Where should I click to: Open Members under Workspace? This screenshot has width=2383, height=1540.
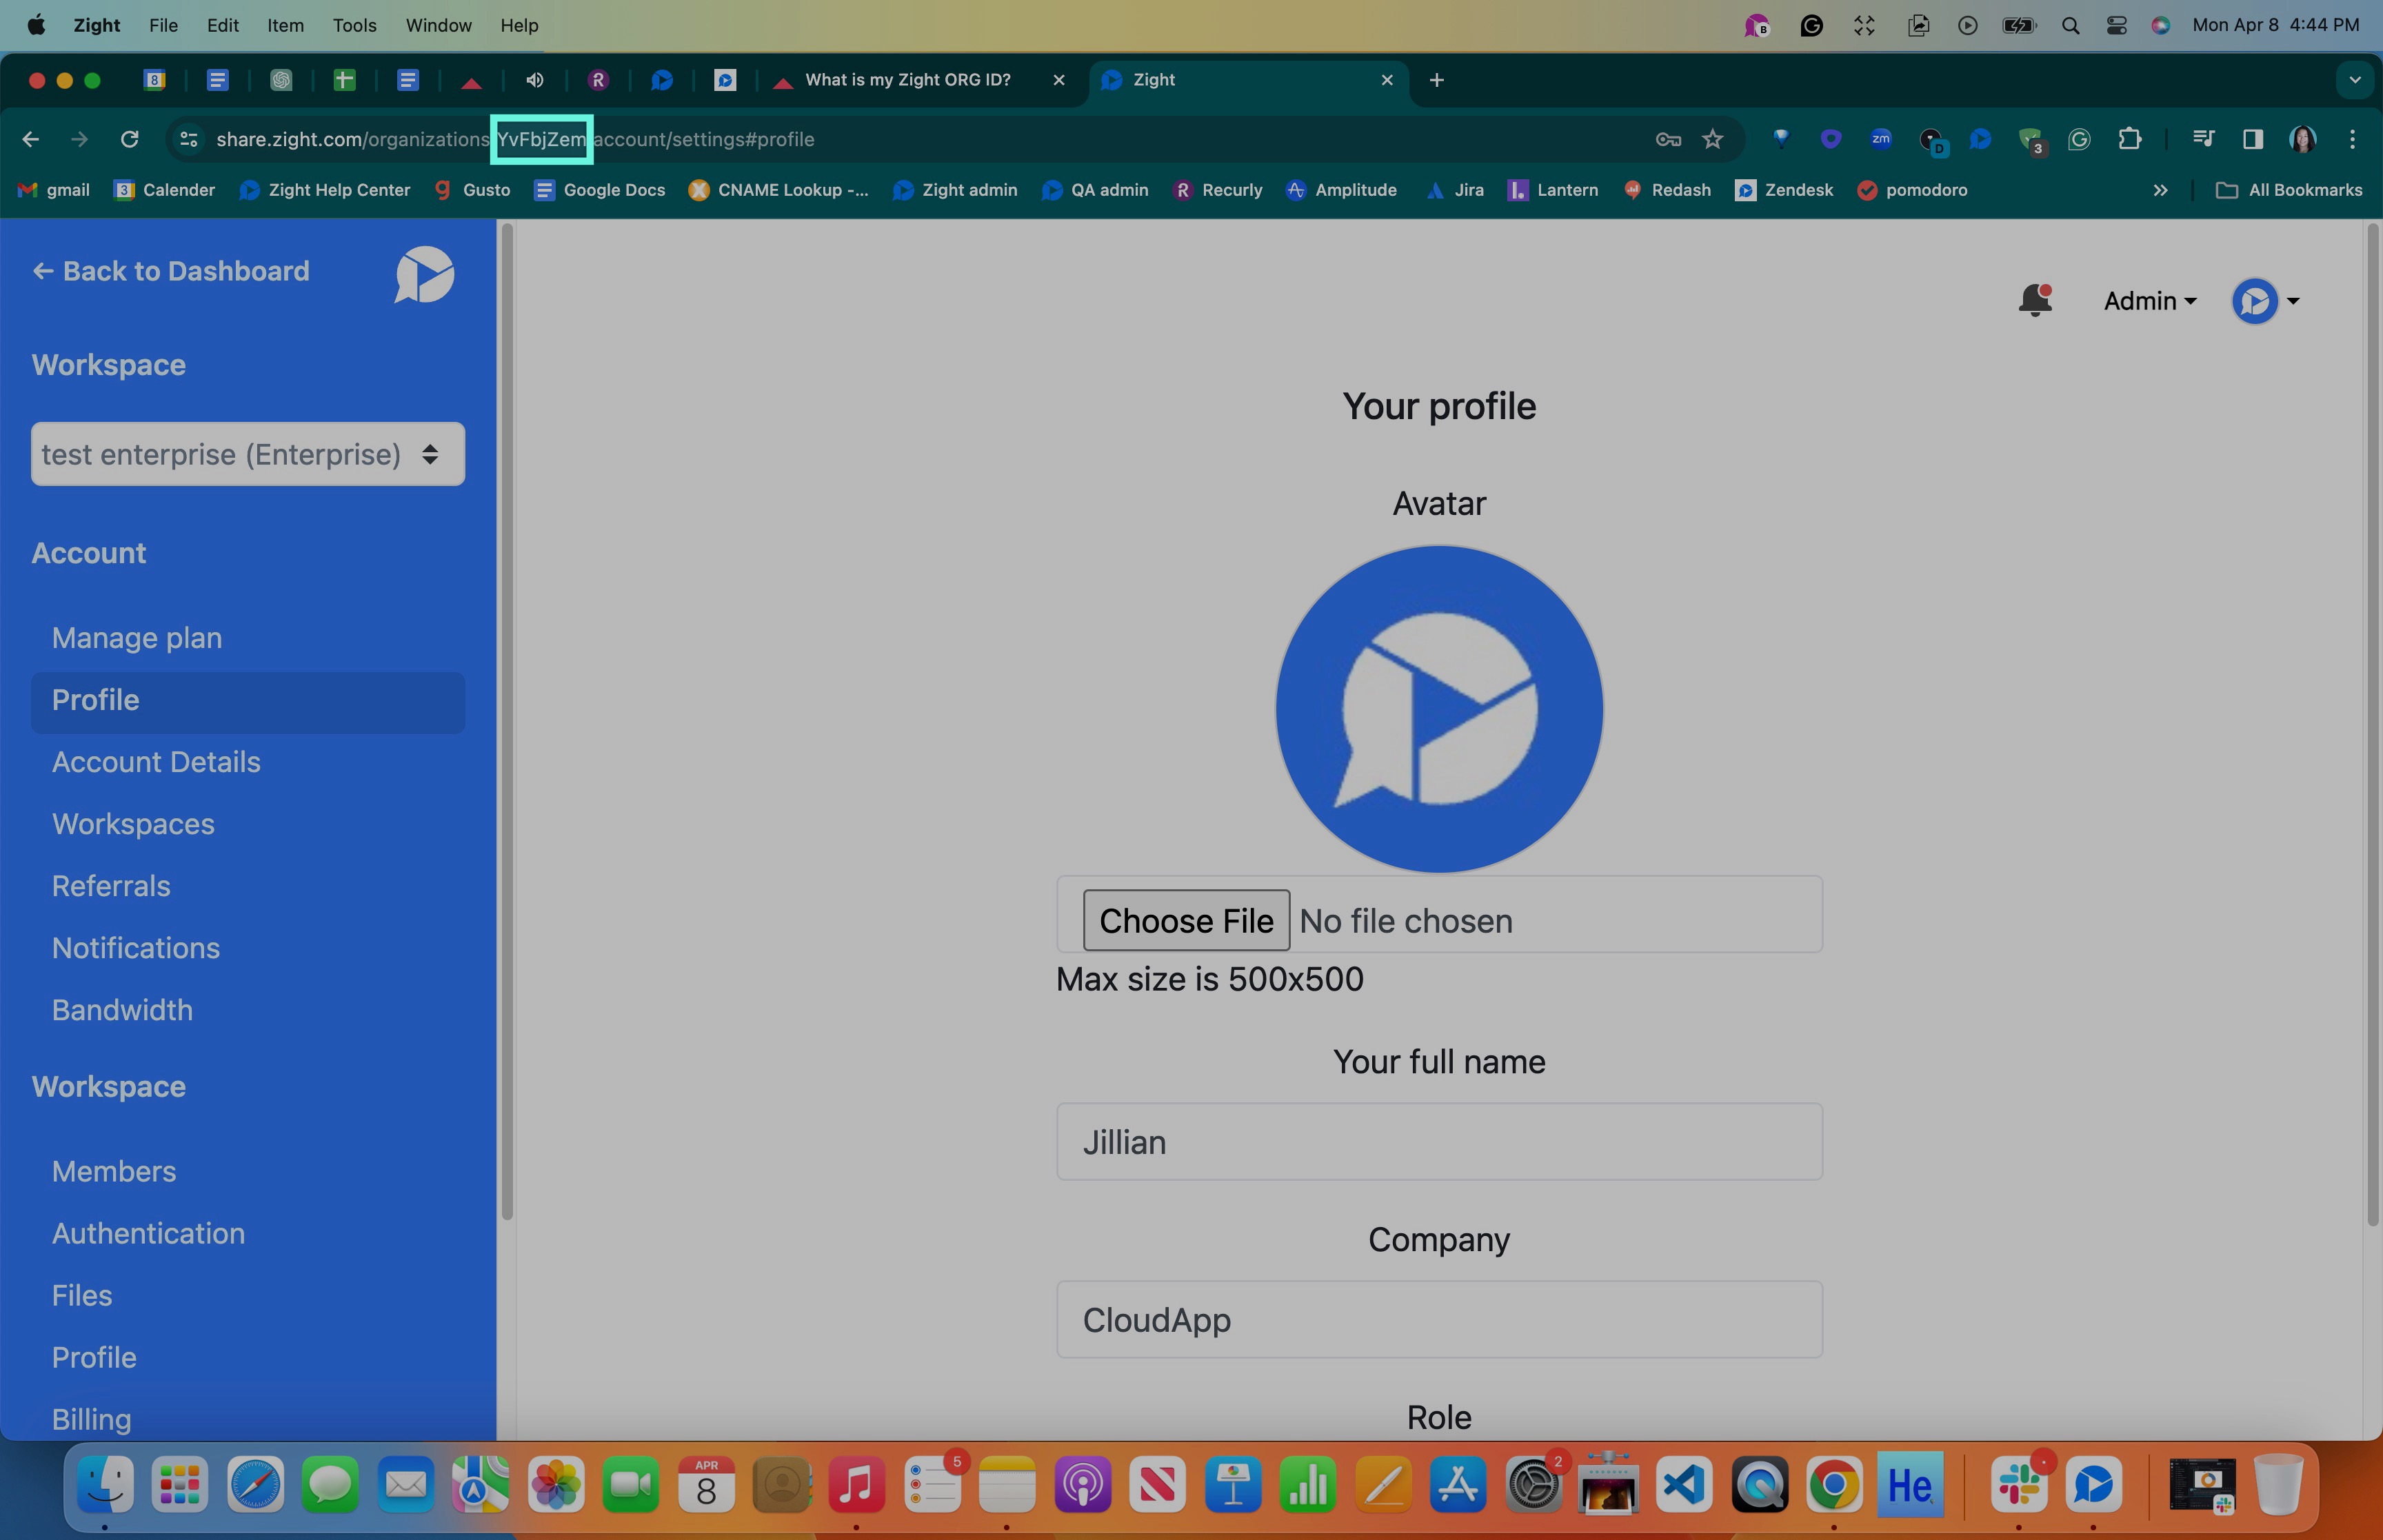tap(114, 1171)
